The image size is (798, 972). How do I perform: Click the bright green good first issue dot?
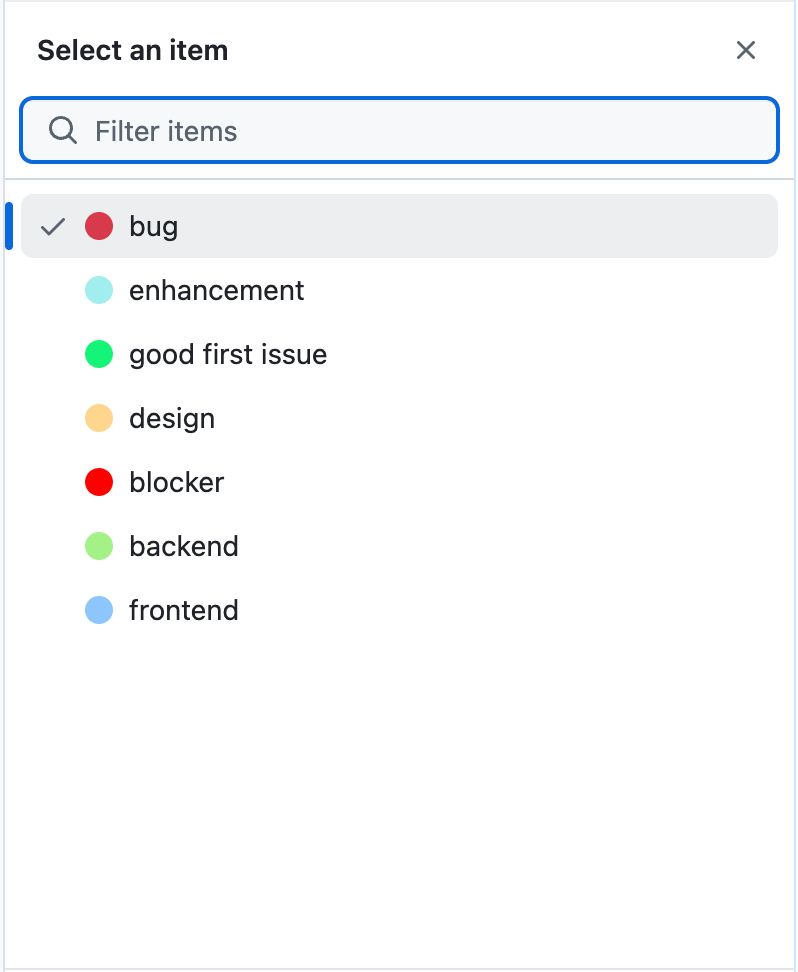(x=99, y=354)
